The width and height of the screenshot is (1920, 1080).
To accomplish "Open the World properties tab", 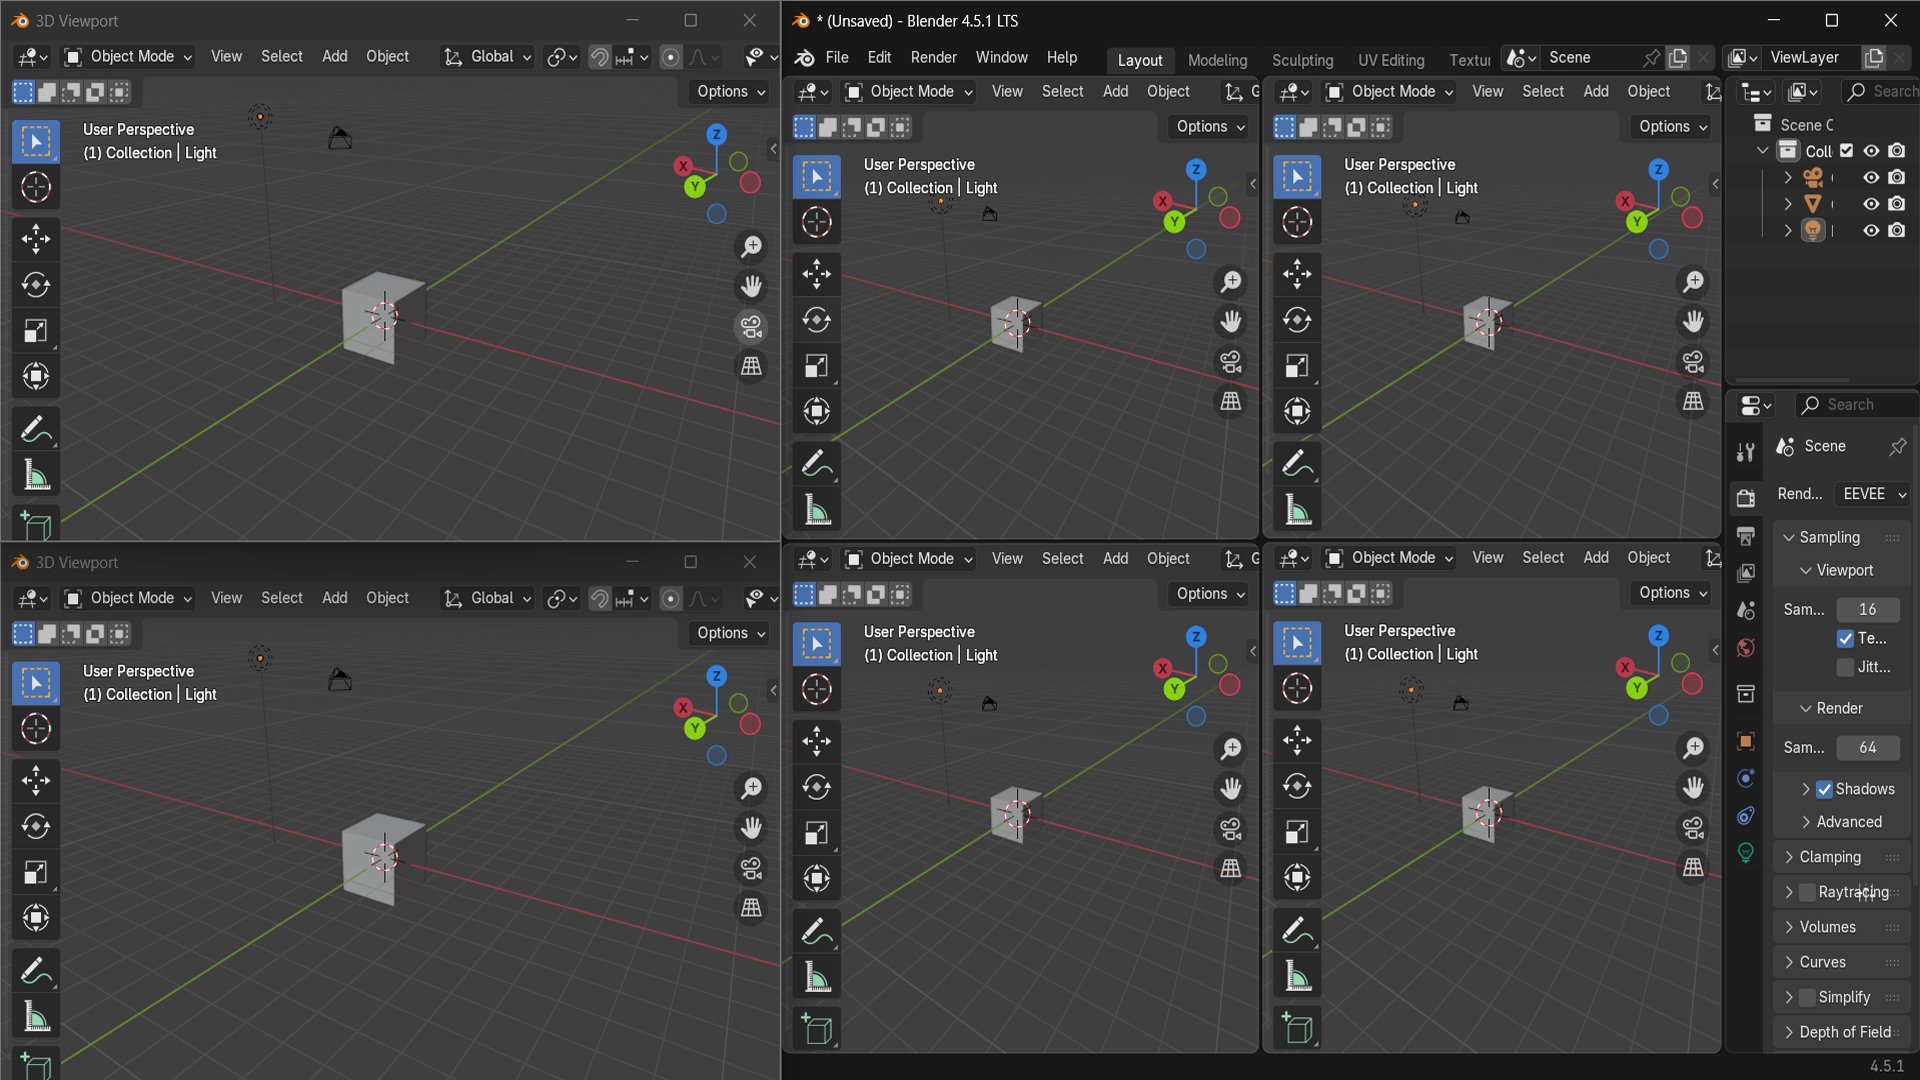I will click(x=1746, y=648).
